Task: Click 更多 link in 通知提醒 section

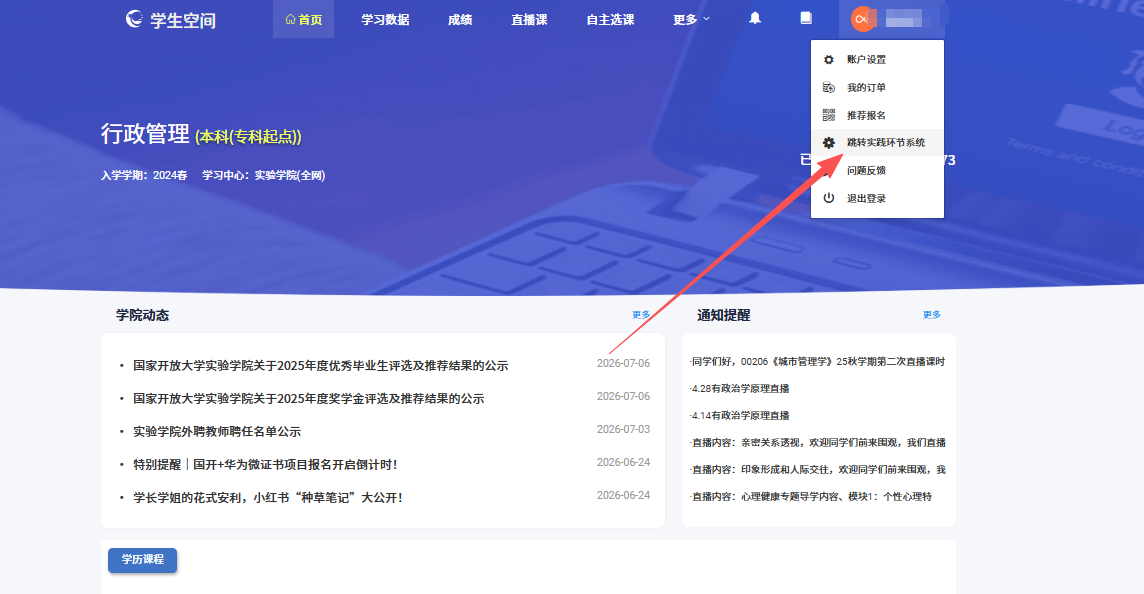Action: point(932,315)
